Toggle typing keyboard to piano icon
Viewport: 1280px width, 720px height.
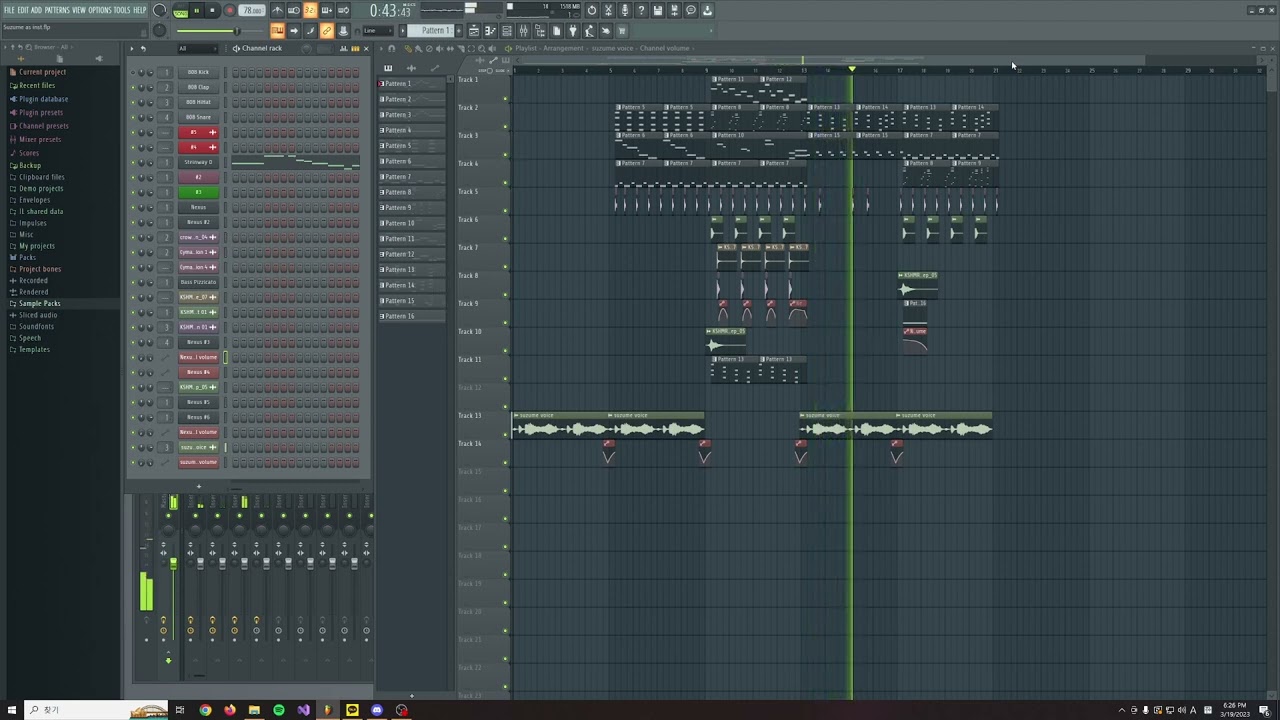coord(277,31)
